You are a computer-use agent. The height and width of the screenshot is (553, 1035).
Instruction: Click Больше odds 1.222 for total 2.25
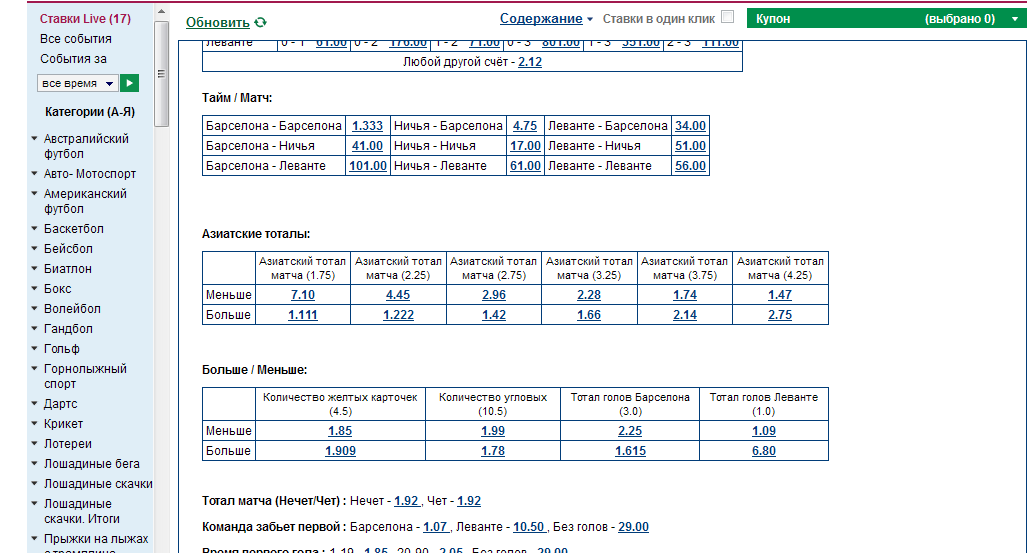click(398, 315)
